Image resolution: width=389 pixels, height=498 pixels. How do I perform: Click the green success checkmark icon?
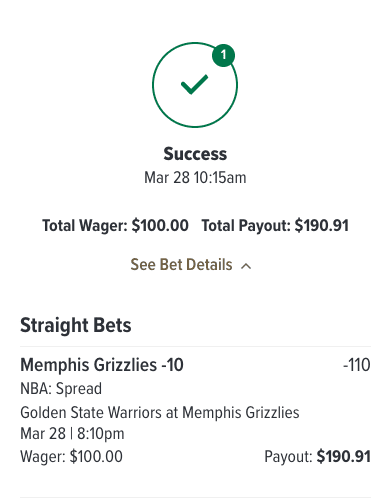194,84
